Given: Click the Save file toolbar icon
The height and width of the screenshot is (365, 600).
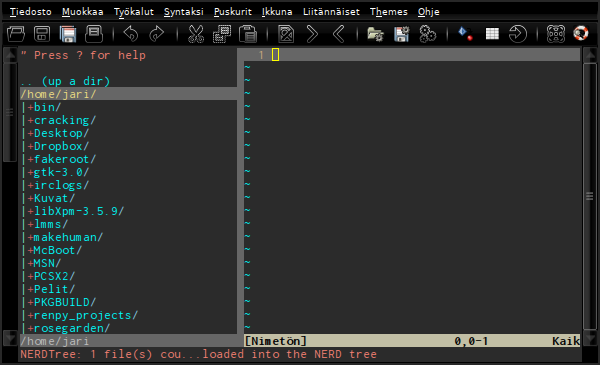Looking at the screenshot, I should (x=42, y=34).
